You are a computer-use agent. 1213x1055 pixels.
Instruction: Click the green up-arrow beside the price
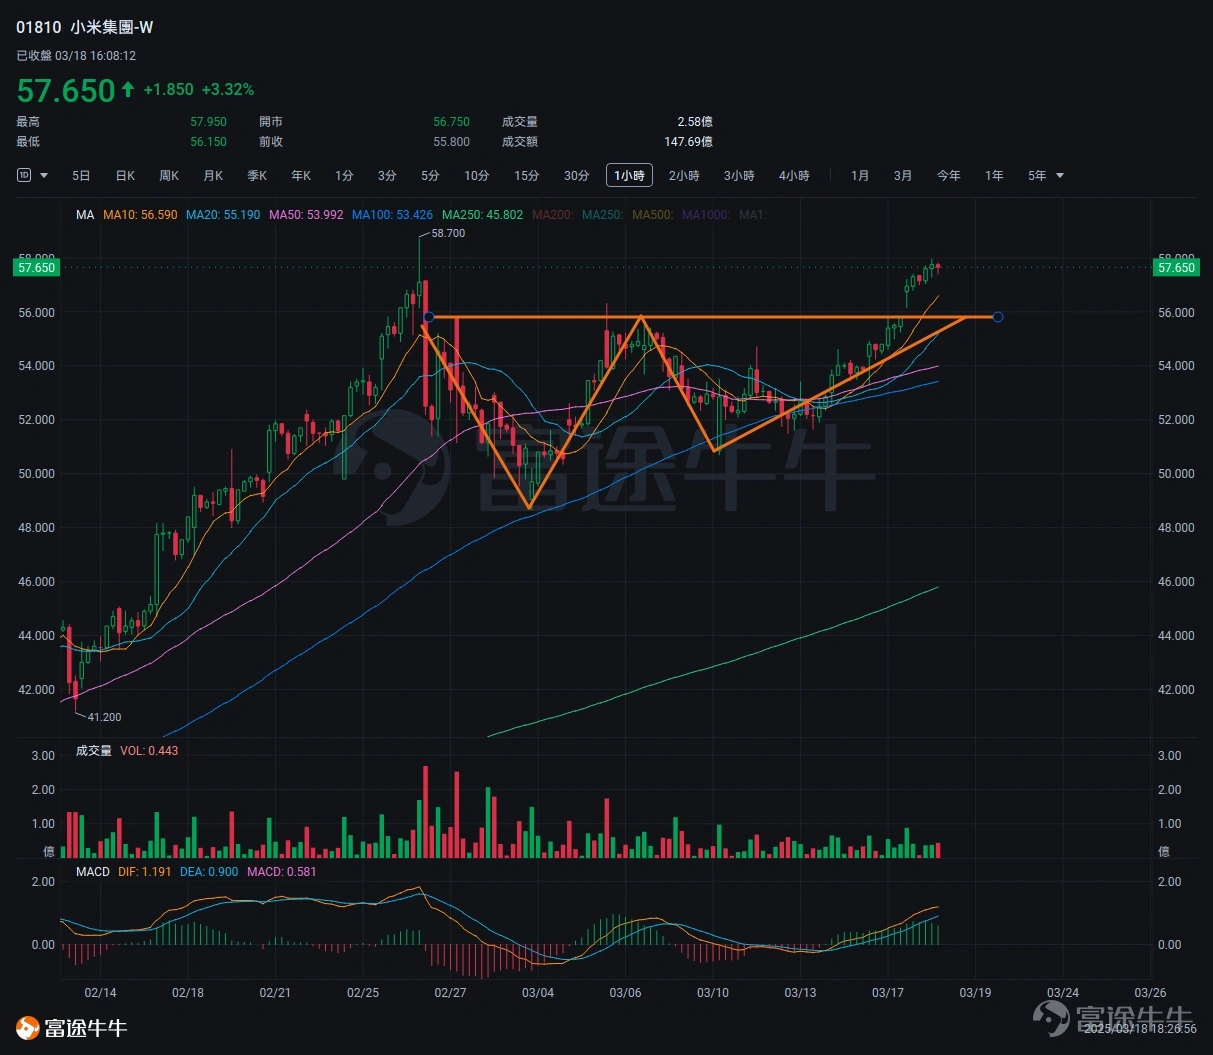coord(128,89)
